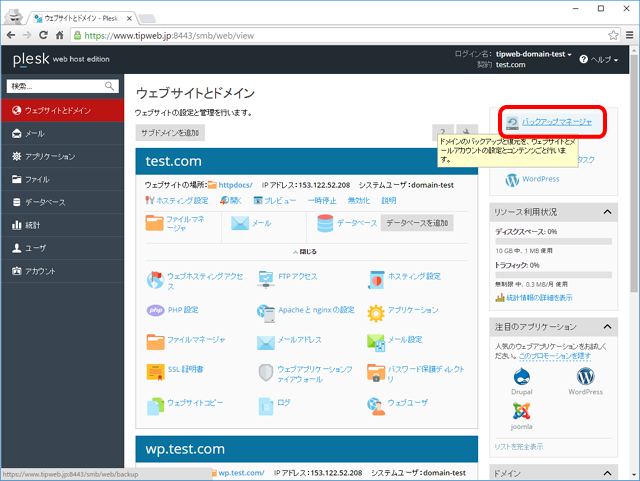Collapse the section with 閉じる
The image size is (640, 481).
coord(305,252)
